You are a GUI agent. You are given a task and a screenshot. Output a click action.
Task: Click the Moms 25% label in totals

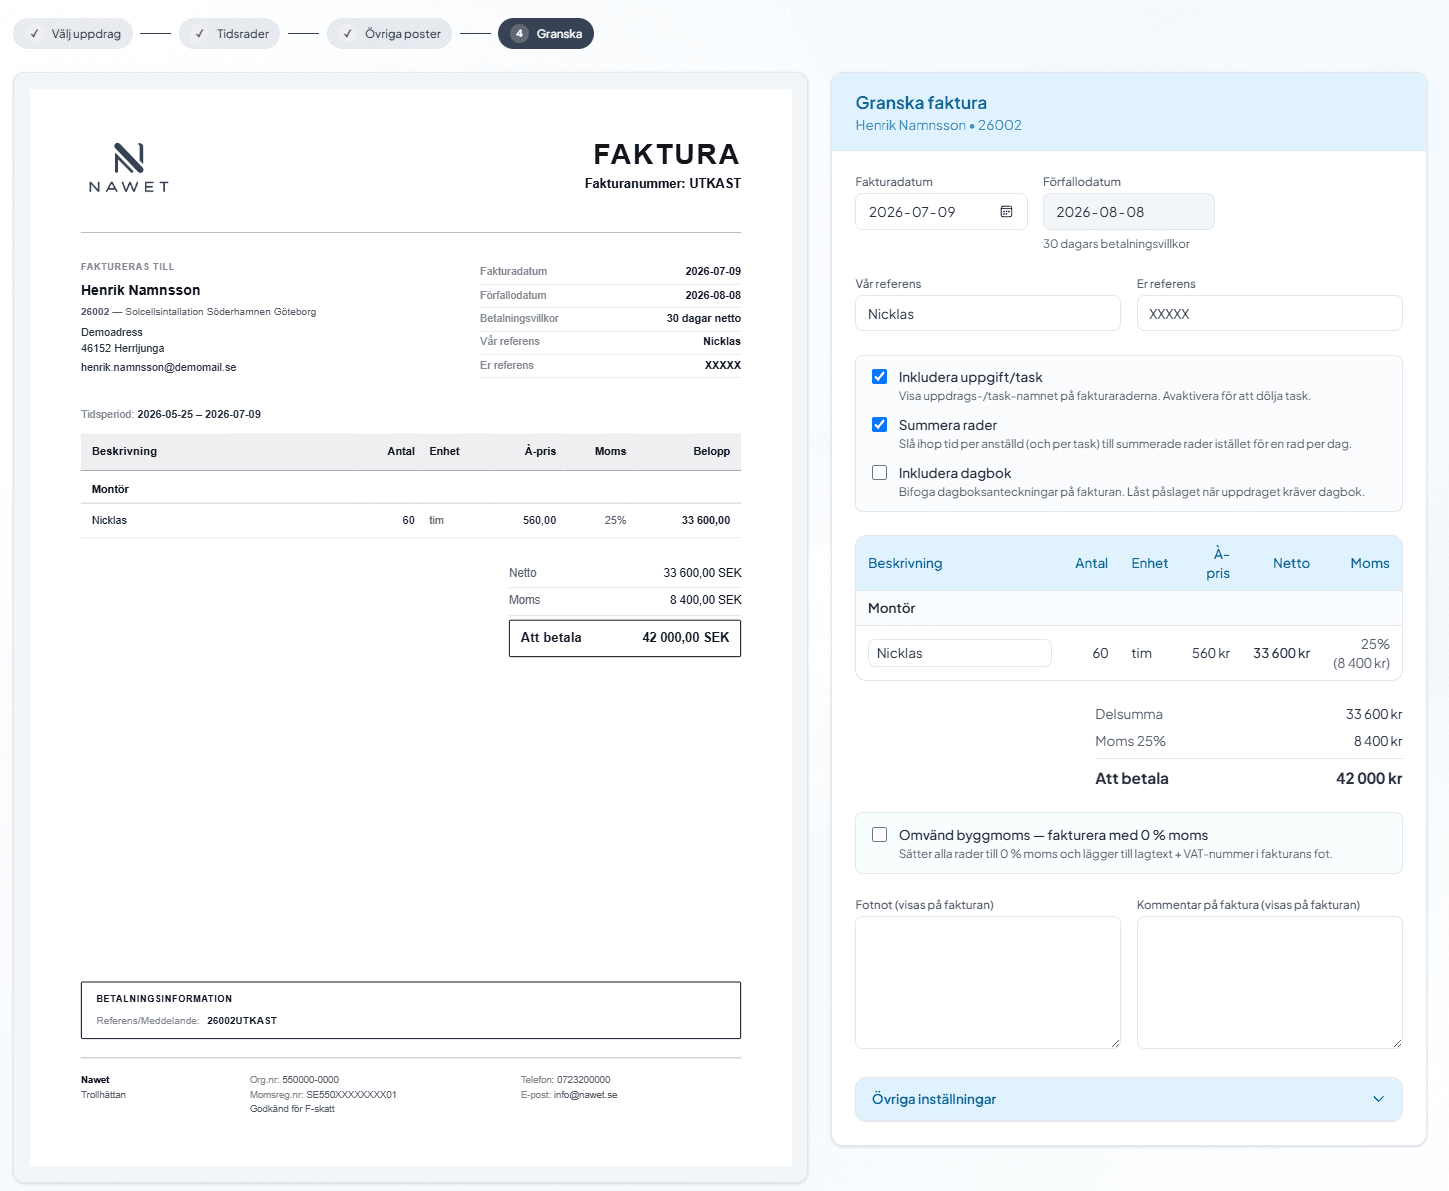pyautogui.click(x=1130, y=741)
